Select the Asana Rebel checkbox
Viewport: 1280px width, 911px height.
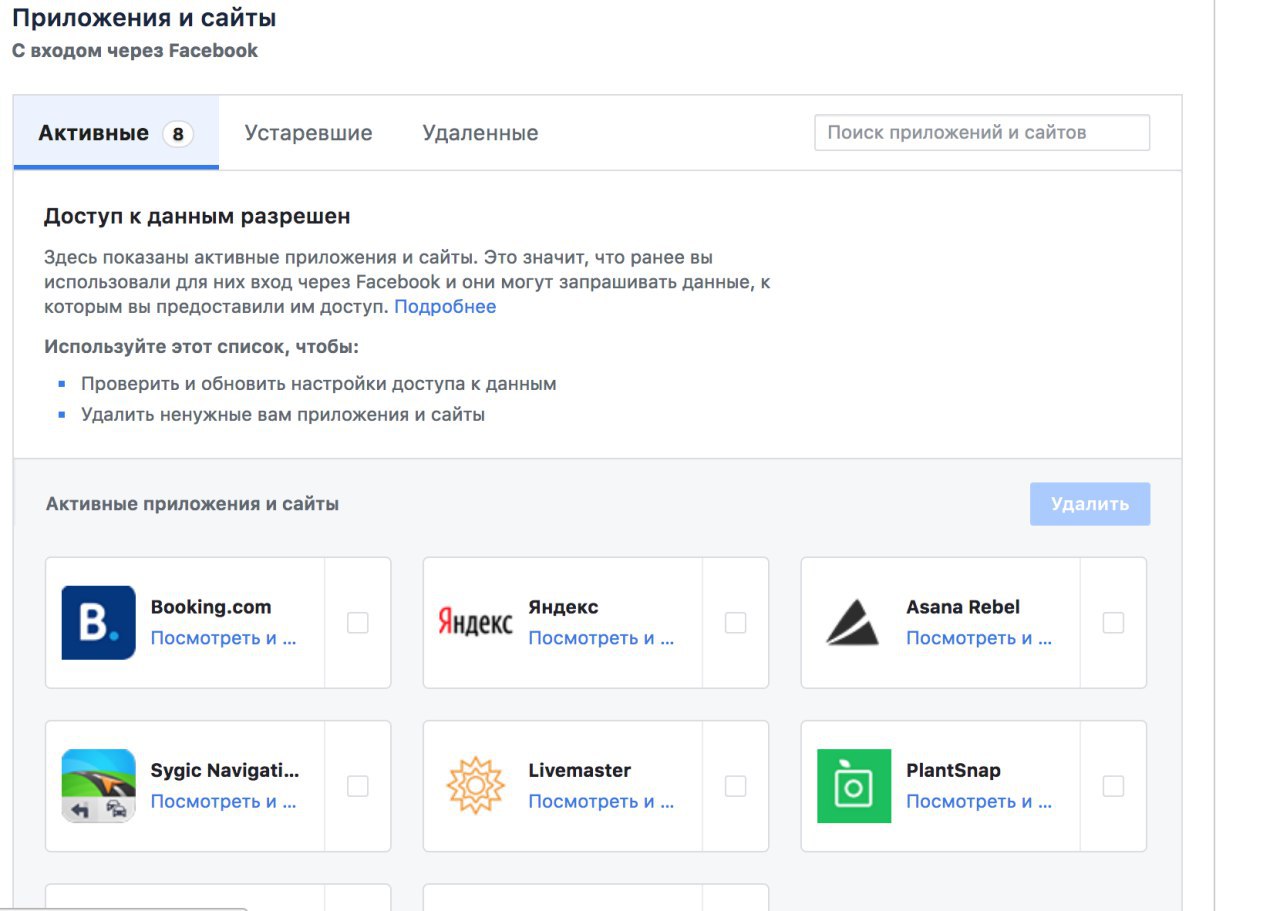pyautogui.click(x=1113, y=623)
